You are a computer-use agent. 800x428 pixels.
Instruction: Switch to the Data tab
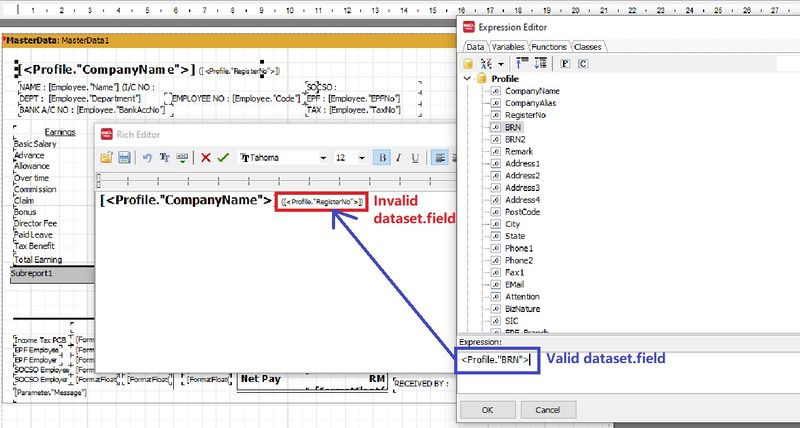click(x=475, y=46)
